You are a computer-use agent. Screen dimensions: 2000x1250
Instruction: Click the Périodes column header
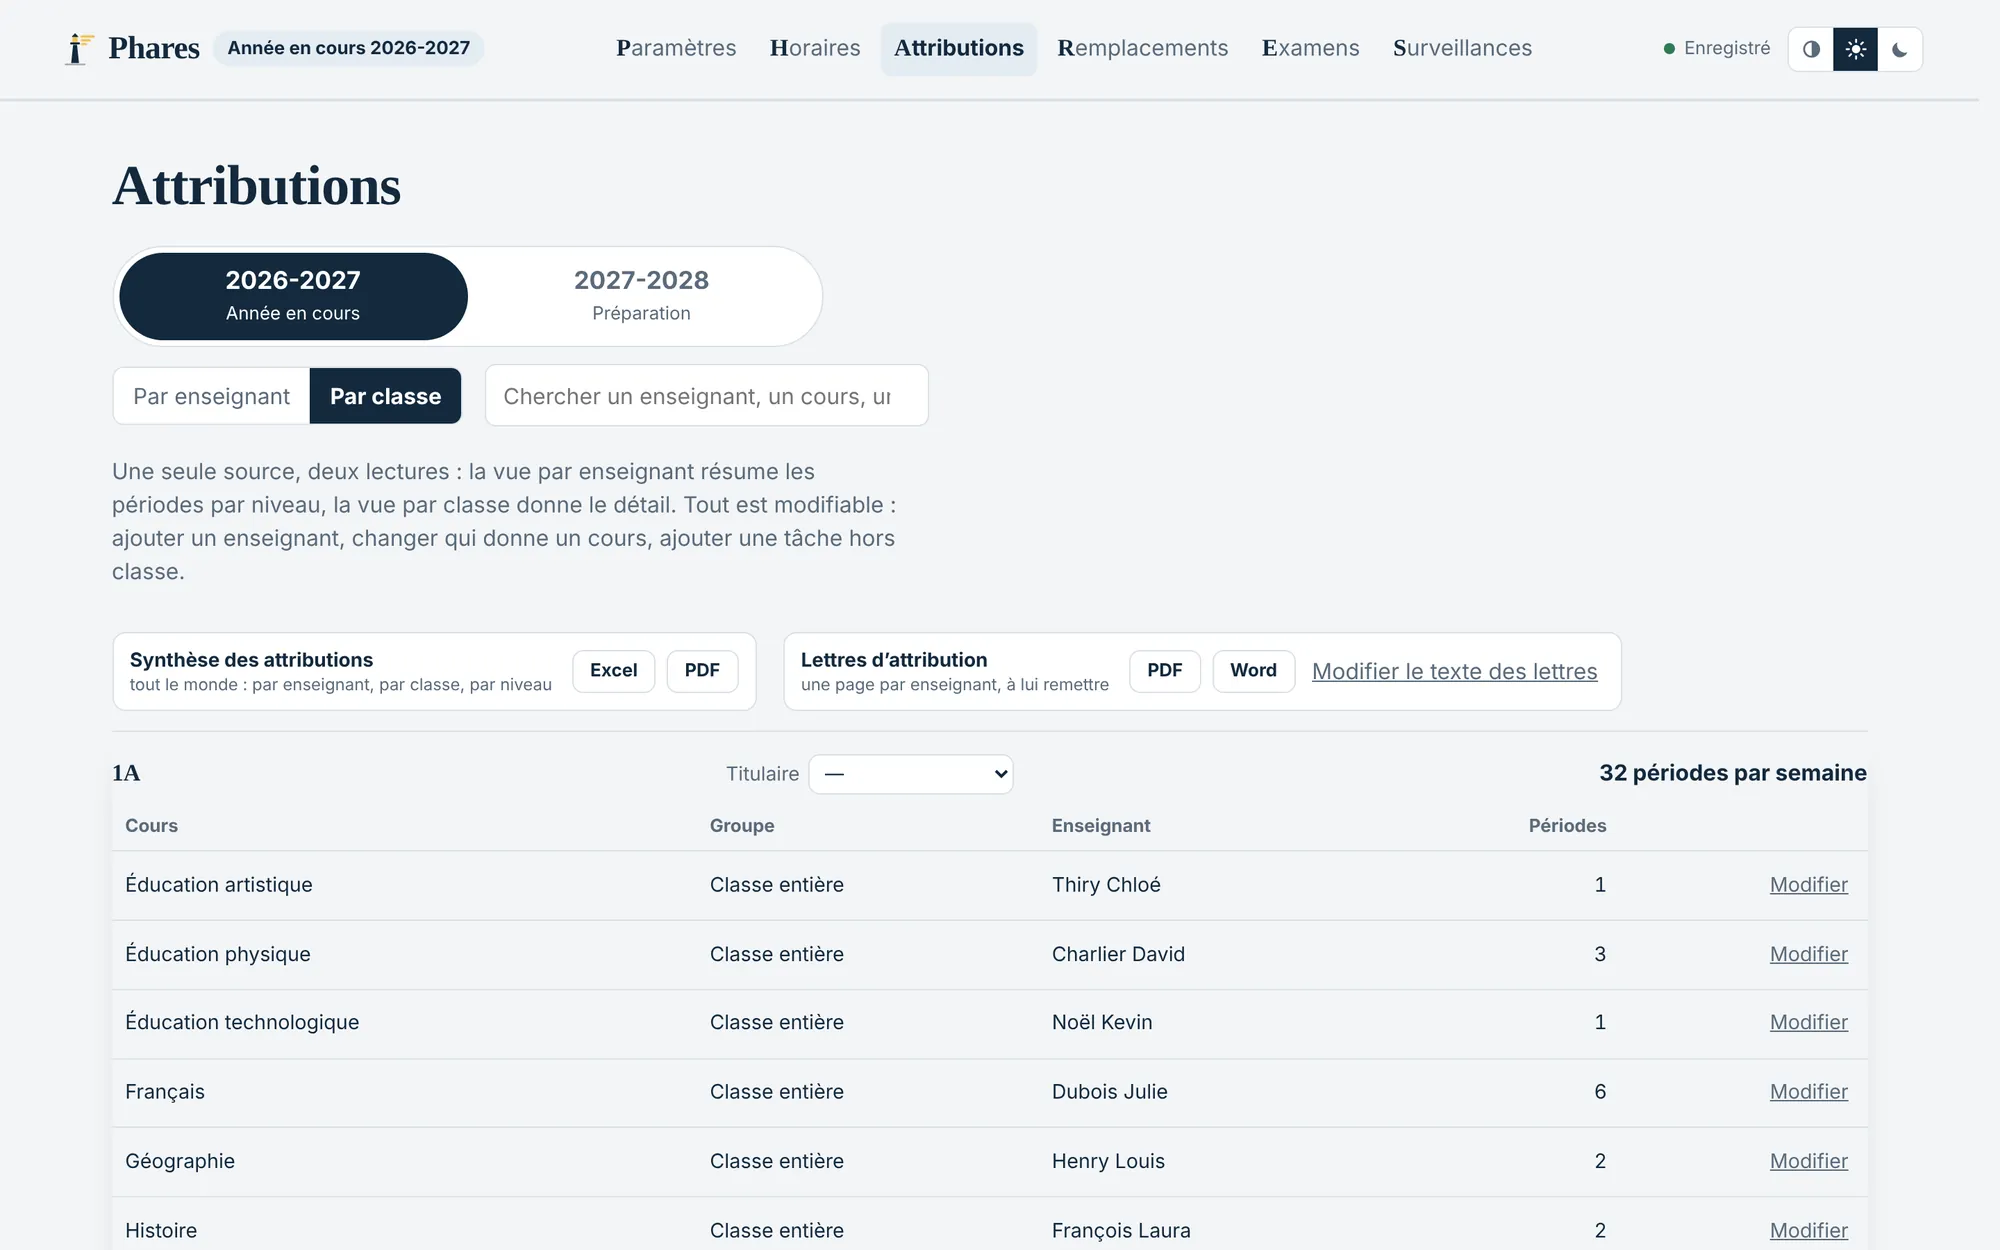(x=1567, y=826)
